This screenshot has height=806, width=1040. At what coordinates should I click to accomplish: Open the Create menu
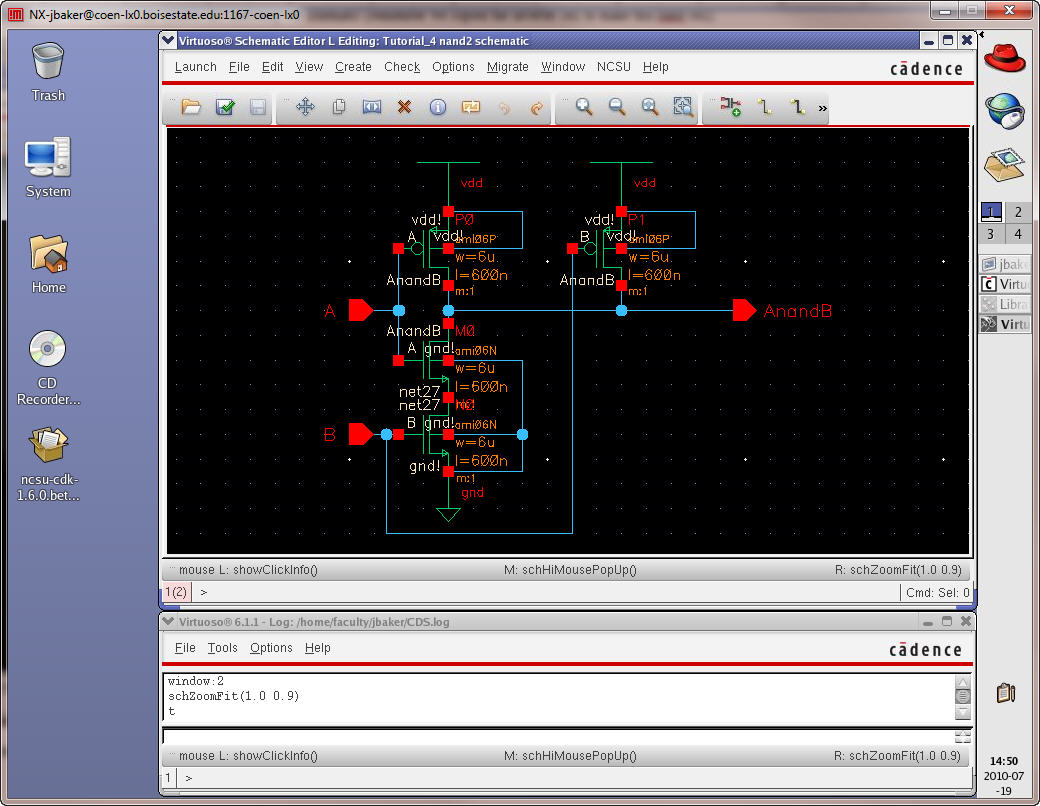(353, 67)
